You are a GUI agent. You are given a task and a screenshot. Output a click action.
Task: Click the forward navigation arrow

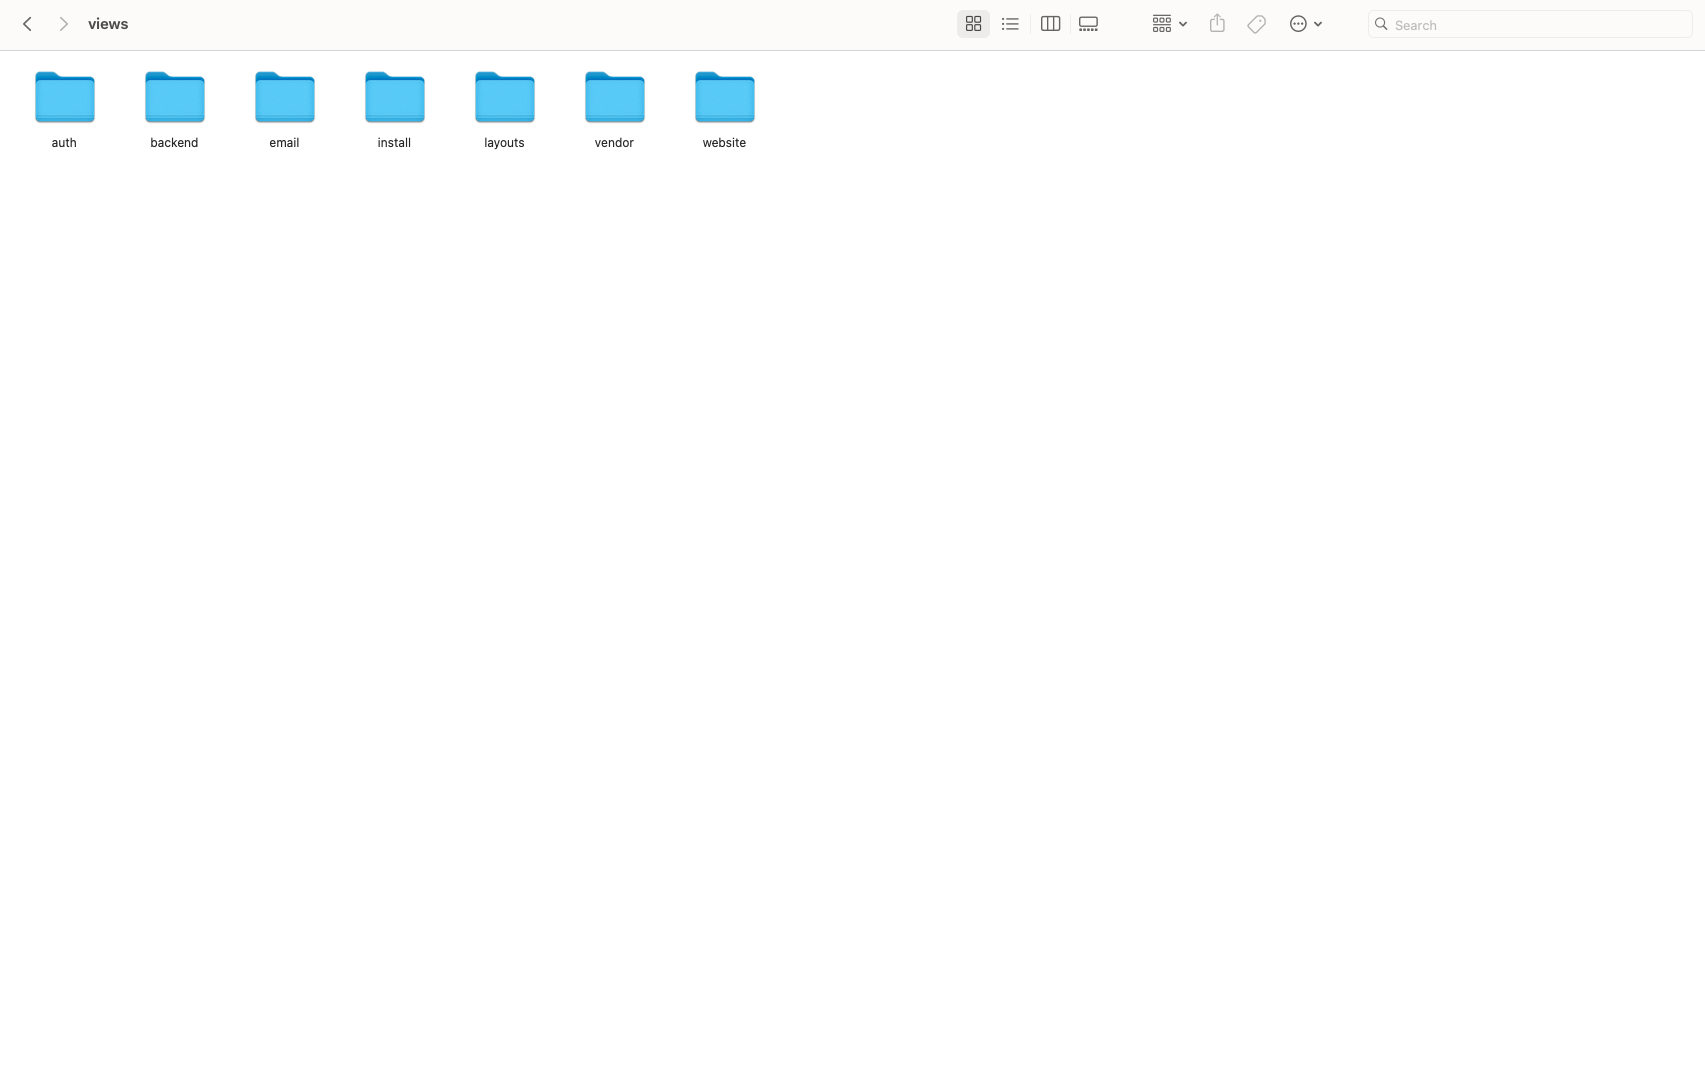(63, 24)
